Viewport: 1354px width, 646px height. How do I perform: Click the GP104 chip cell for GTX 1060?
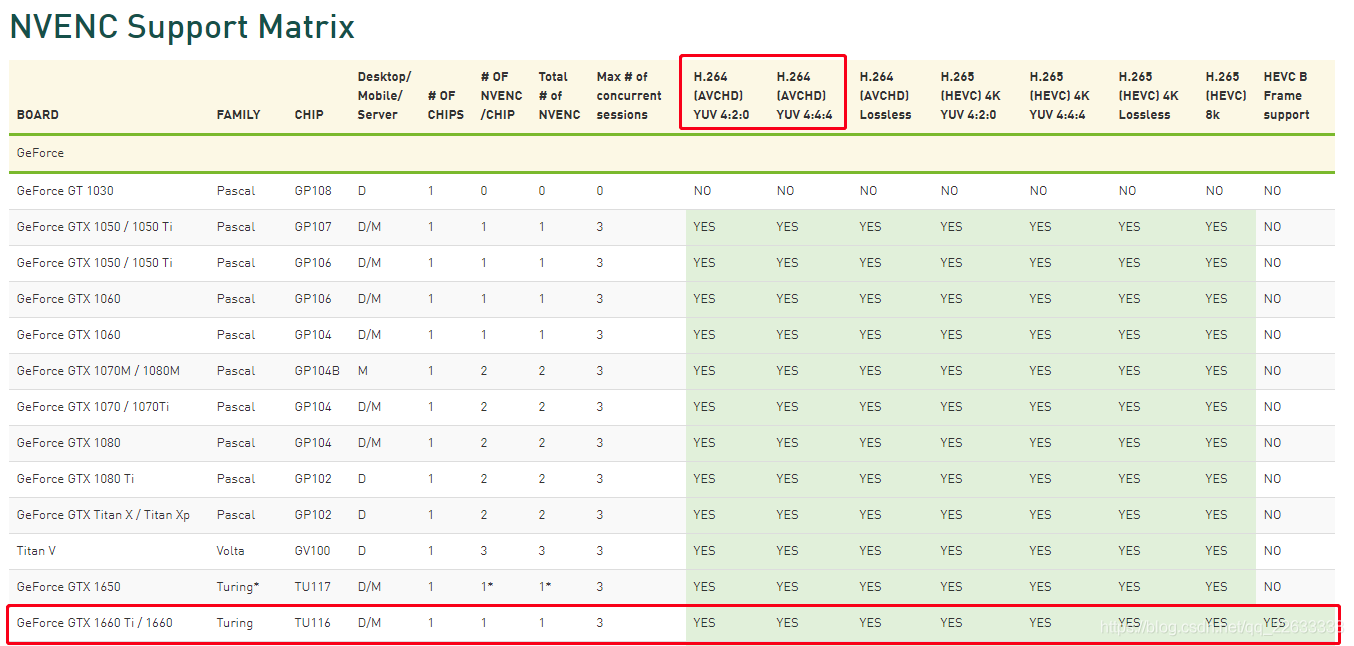coord(312,335)
